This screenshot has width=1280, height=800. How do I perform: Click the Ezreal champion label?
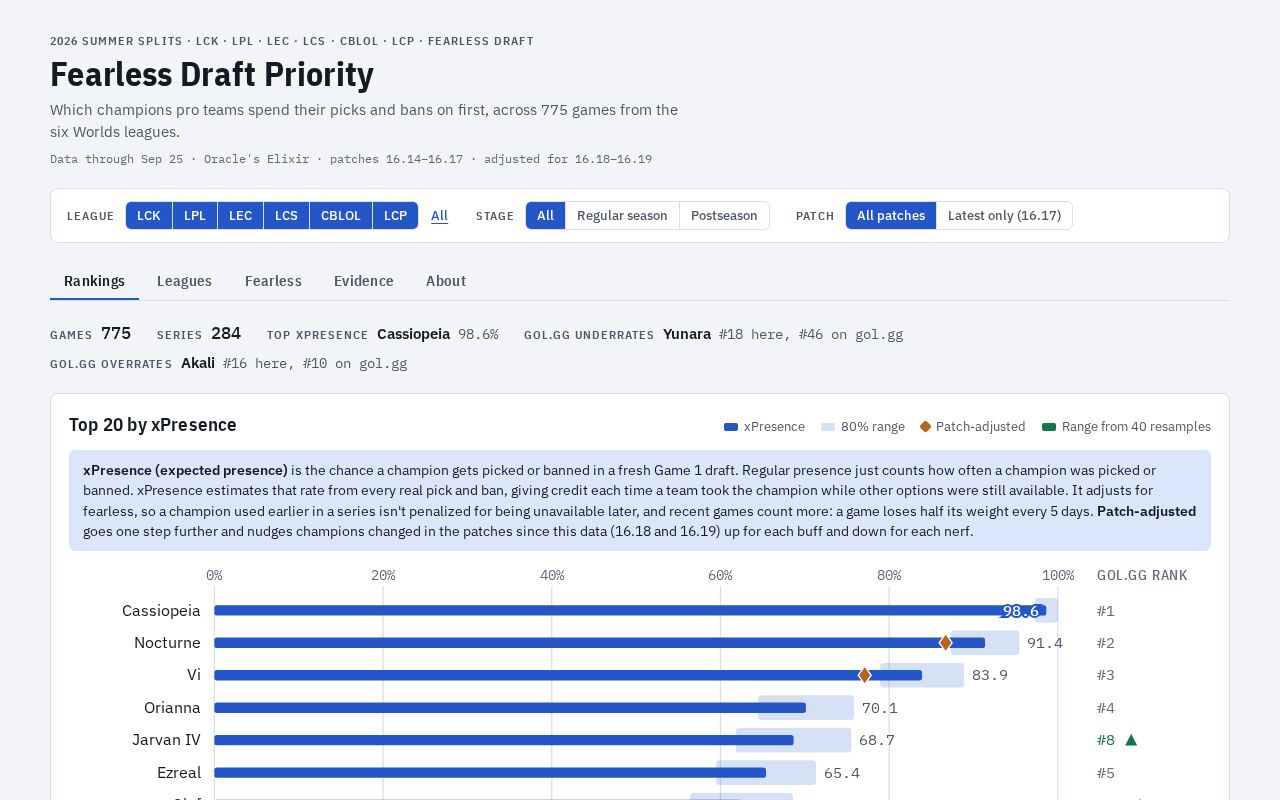[x=179, y=773]
